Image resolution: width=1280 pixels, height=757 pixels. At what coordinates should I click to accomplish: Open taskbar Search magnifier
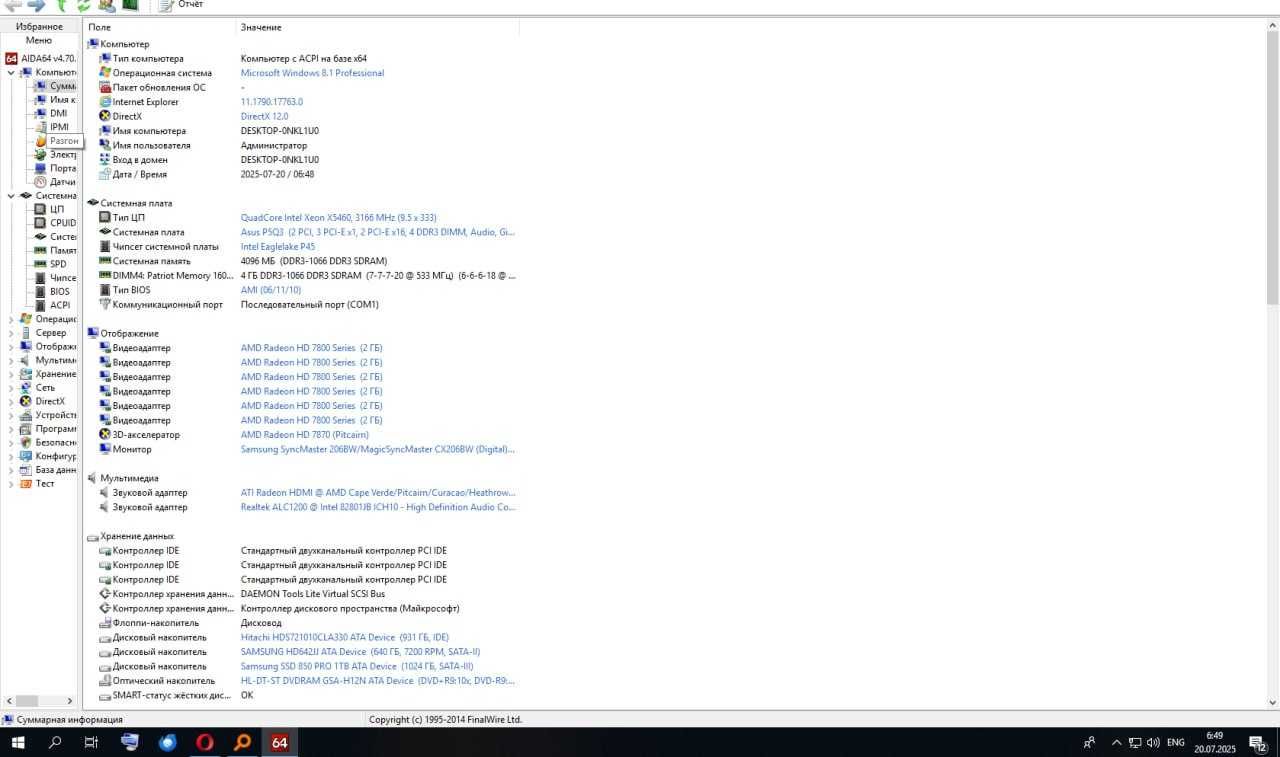(x=55, y=742)
